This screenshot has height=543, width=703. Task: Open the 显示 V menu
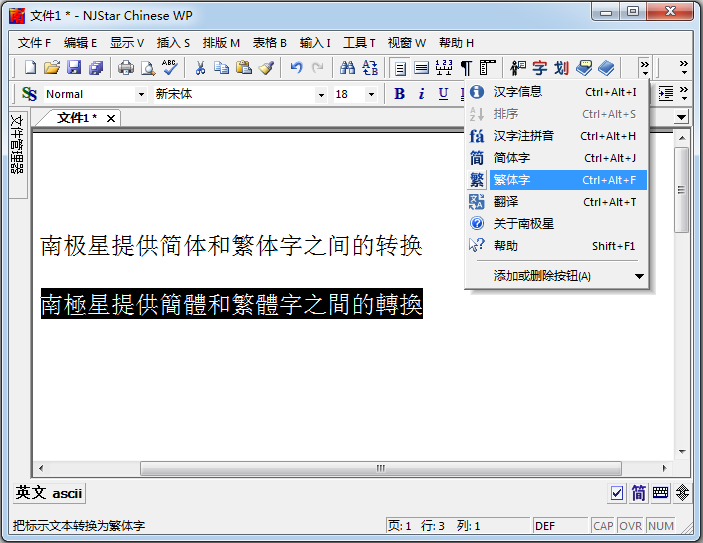127,43
